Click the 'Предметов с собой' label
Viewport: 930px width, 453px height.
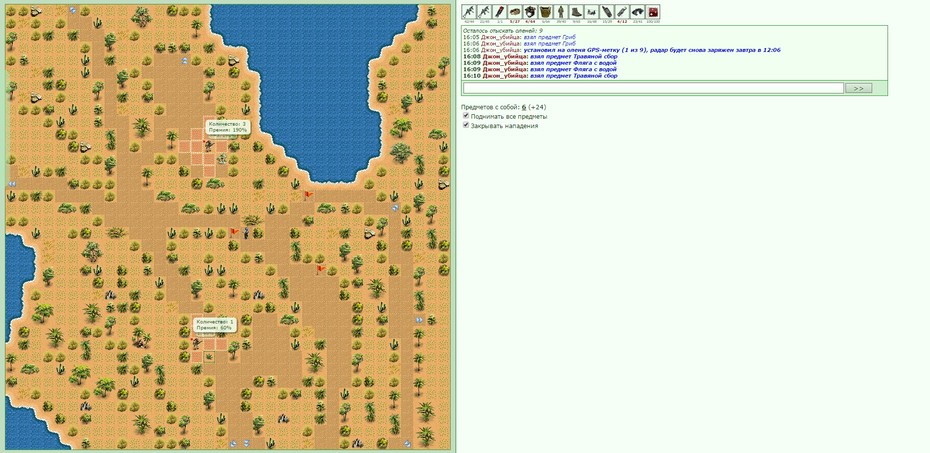click(490, 107)
